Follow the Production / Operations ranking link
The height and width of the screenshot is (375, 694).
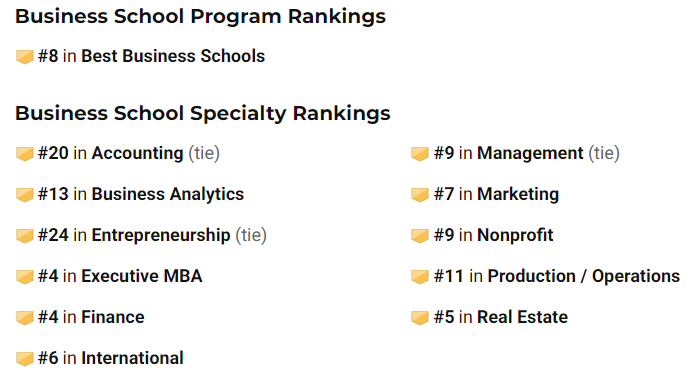coord(584,276)
